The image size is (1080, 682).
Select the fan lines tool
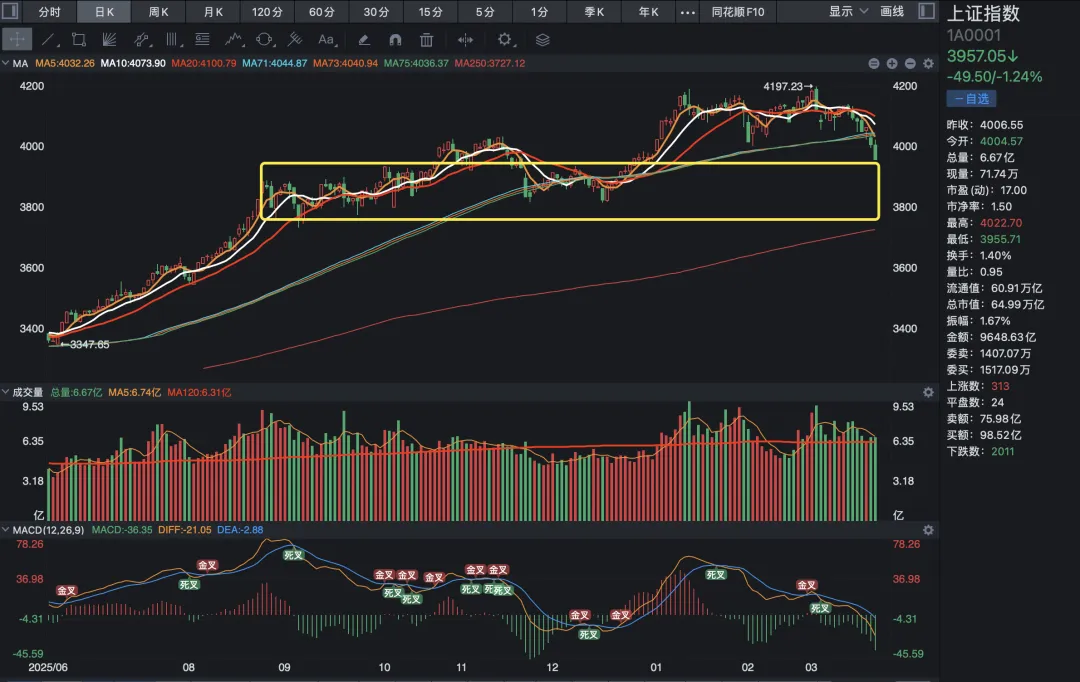[109, 40]
